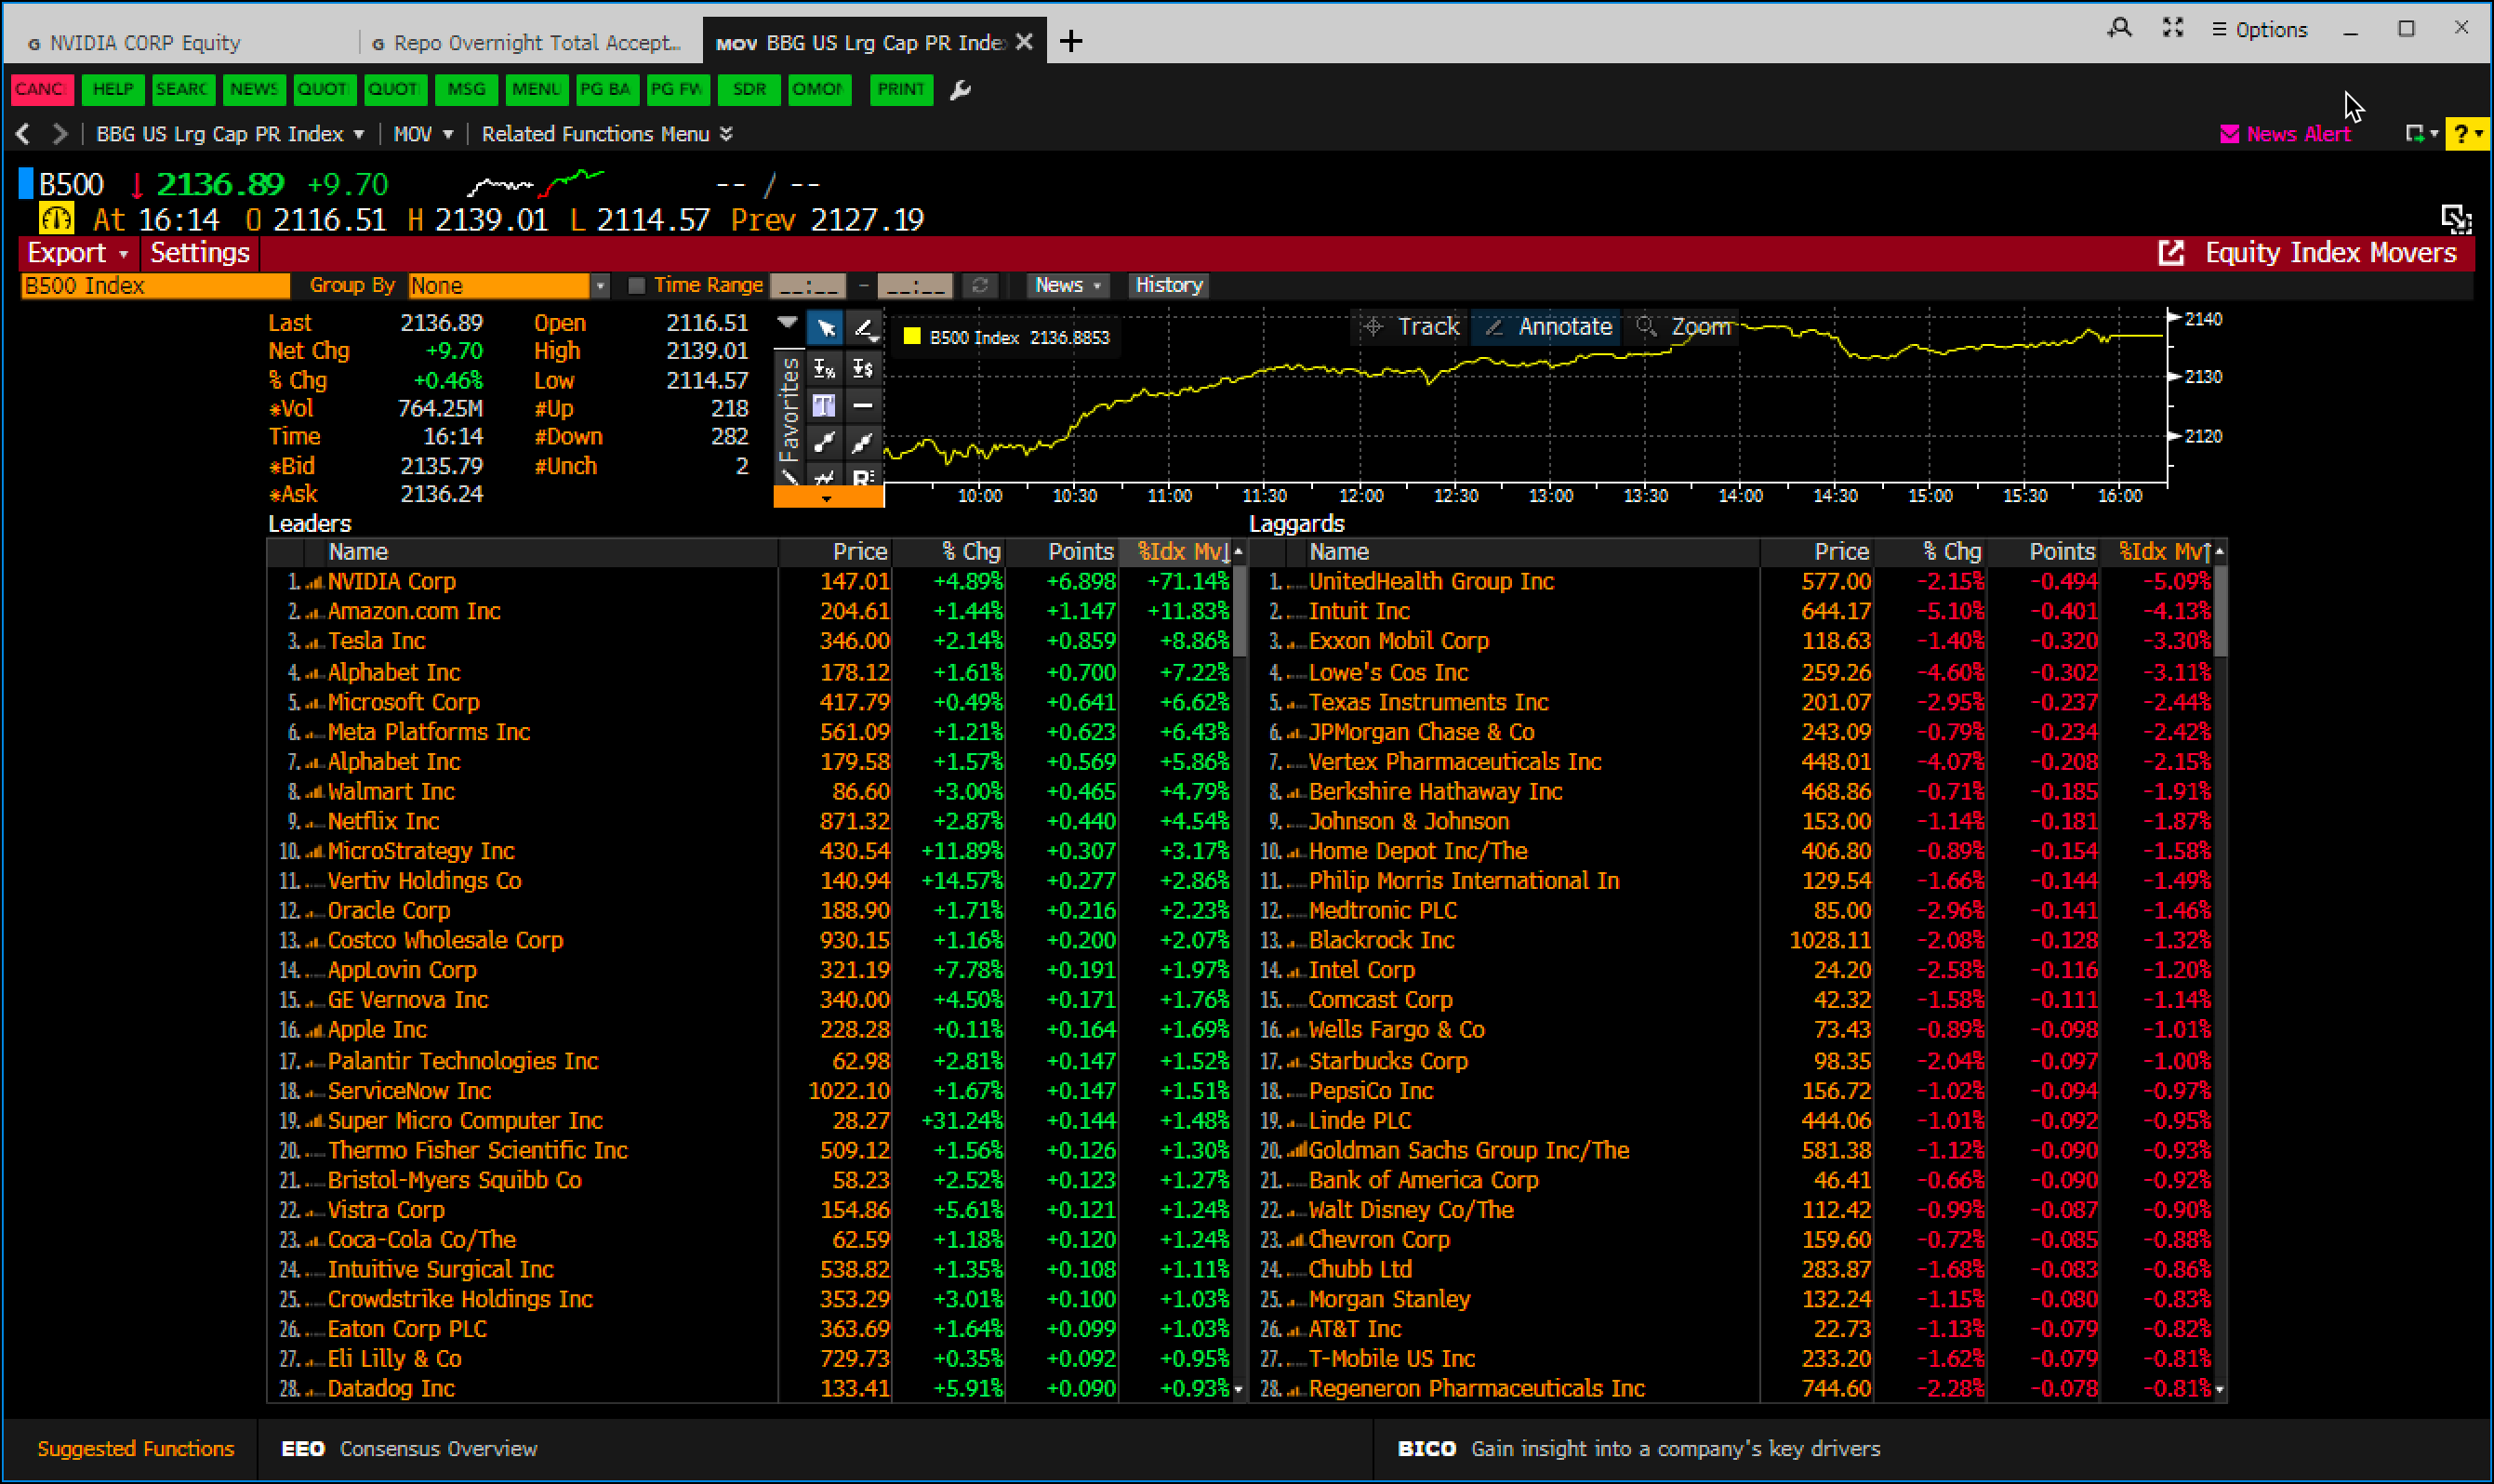Select the text annotation T tool
This screenshot has width=2494, height=1484.
point(825,405)
